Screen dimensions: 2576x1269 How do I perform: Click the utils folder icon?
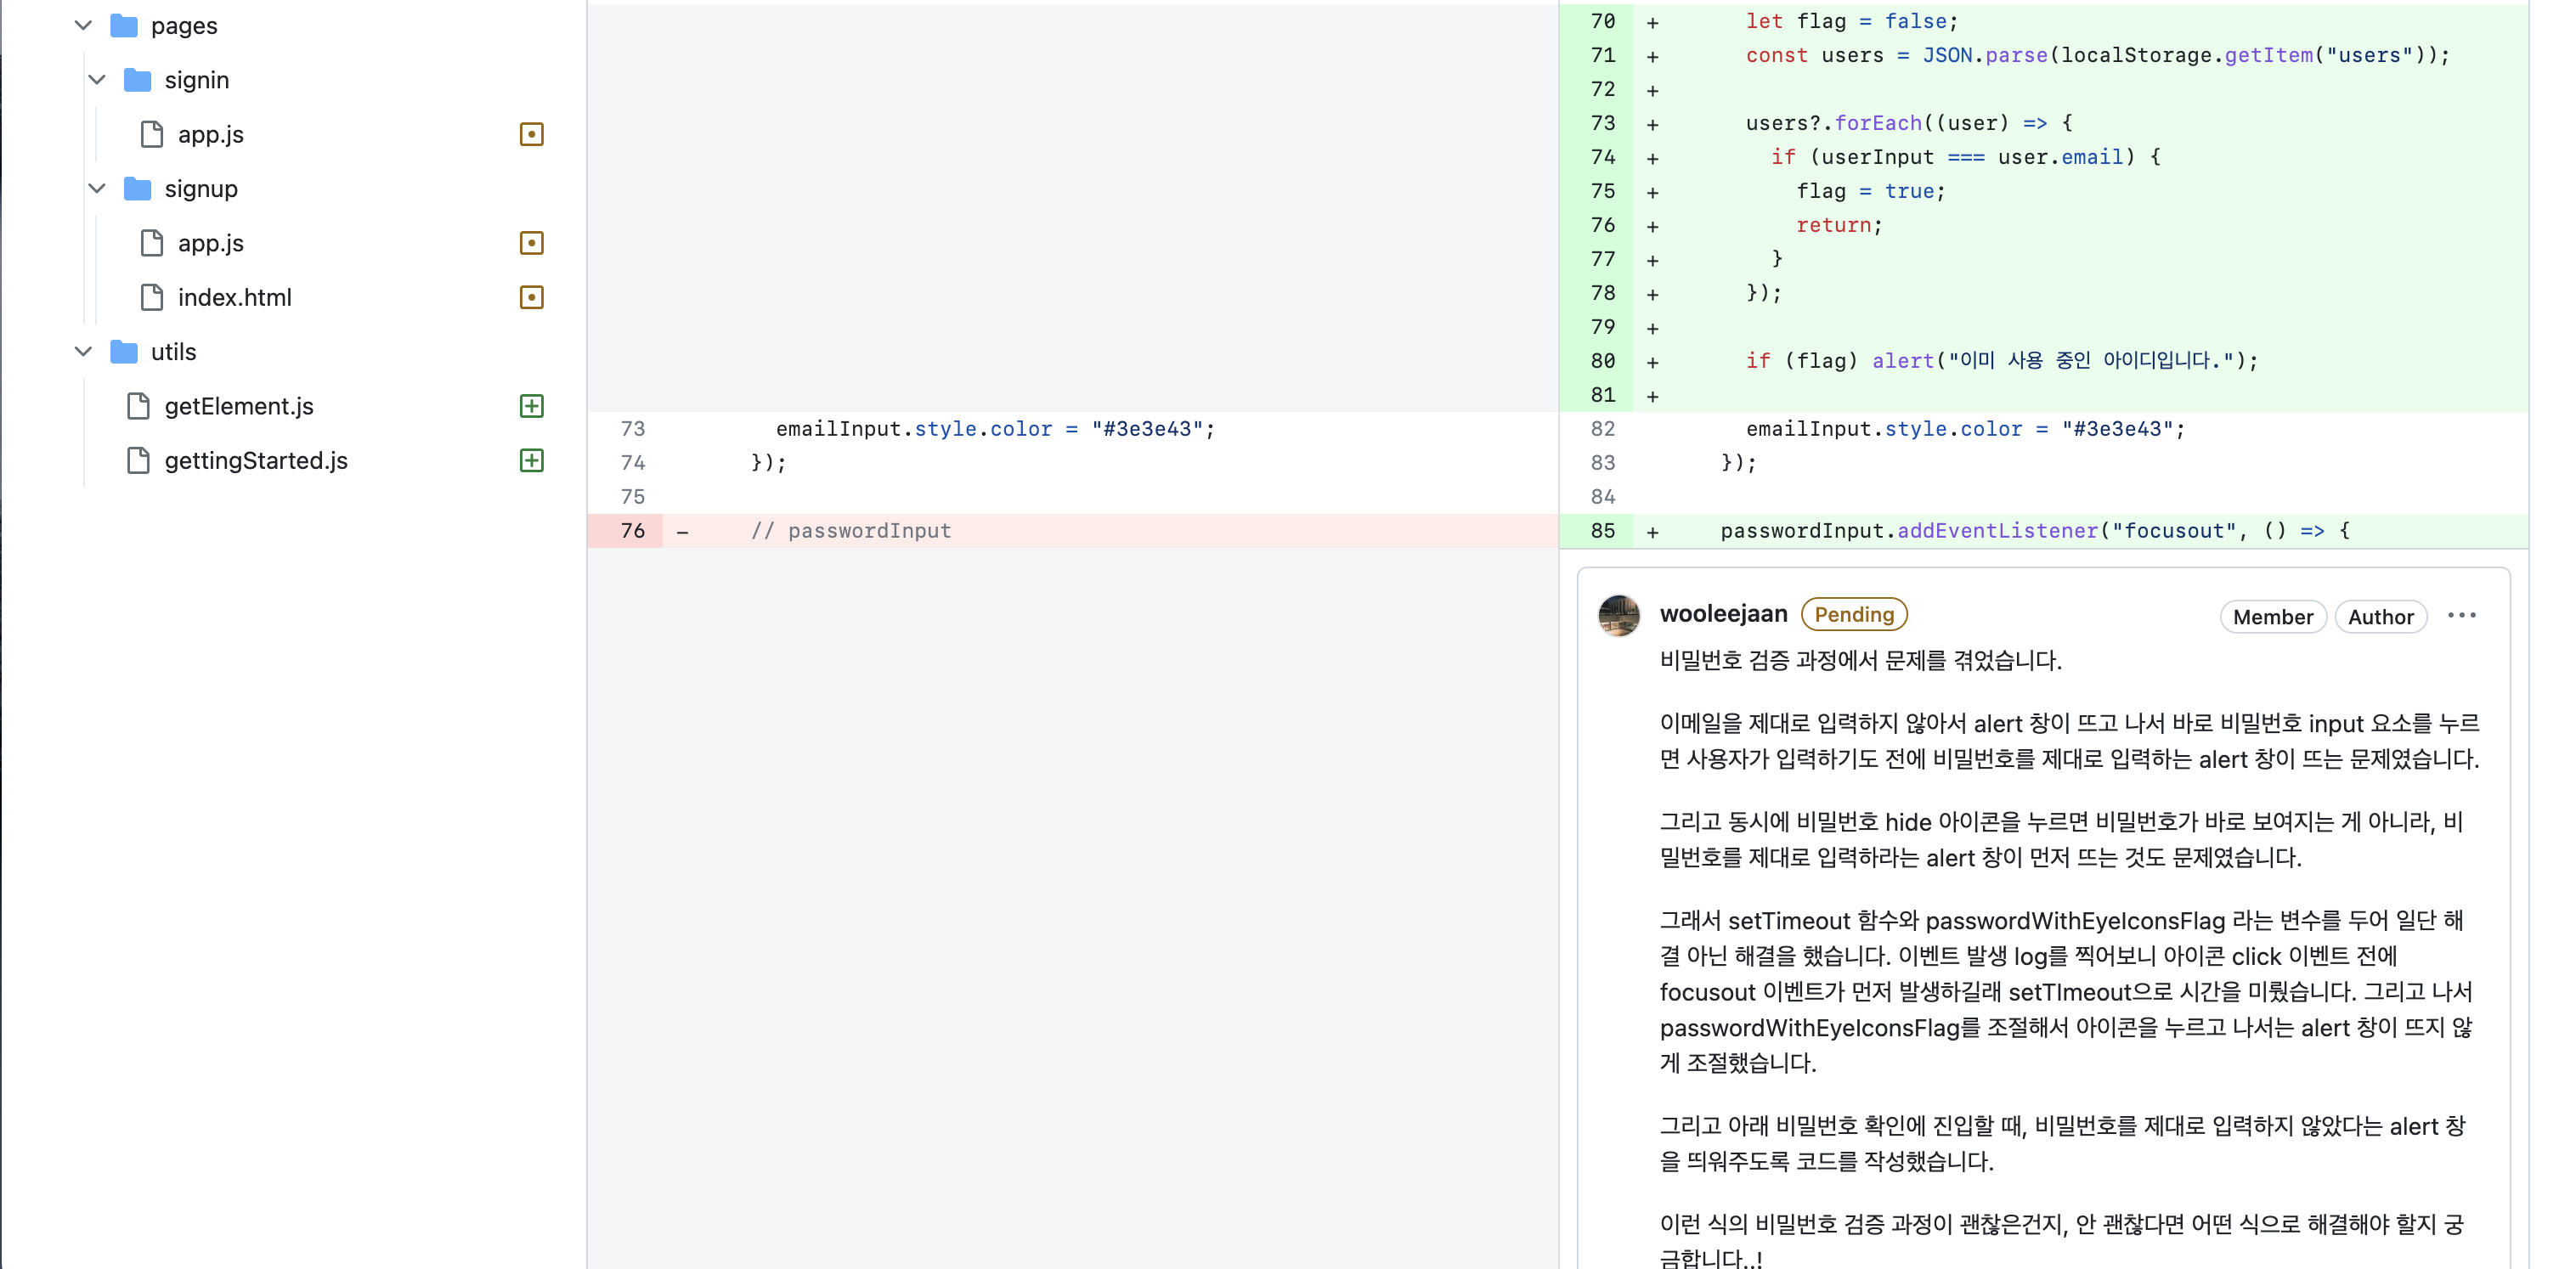point(124,352)
